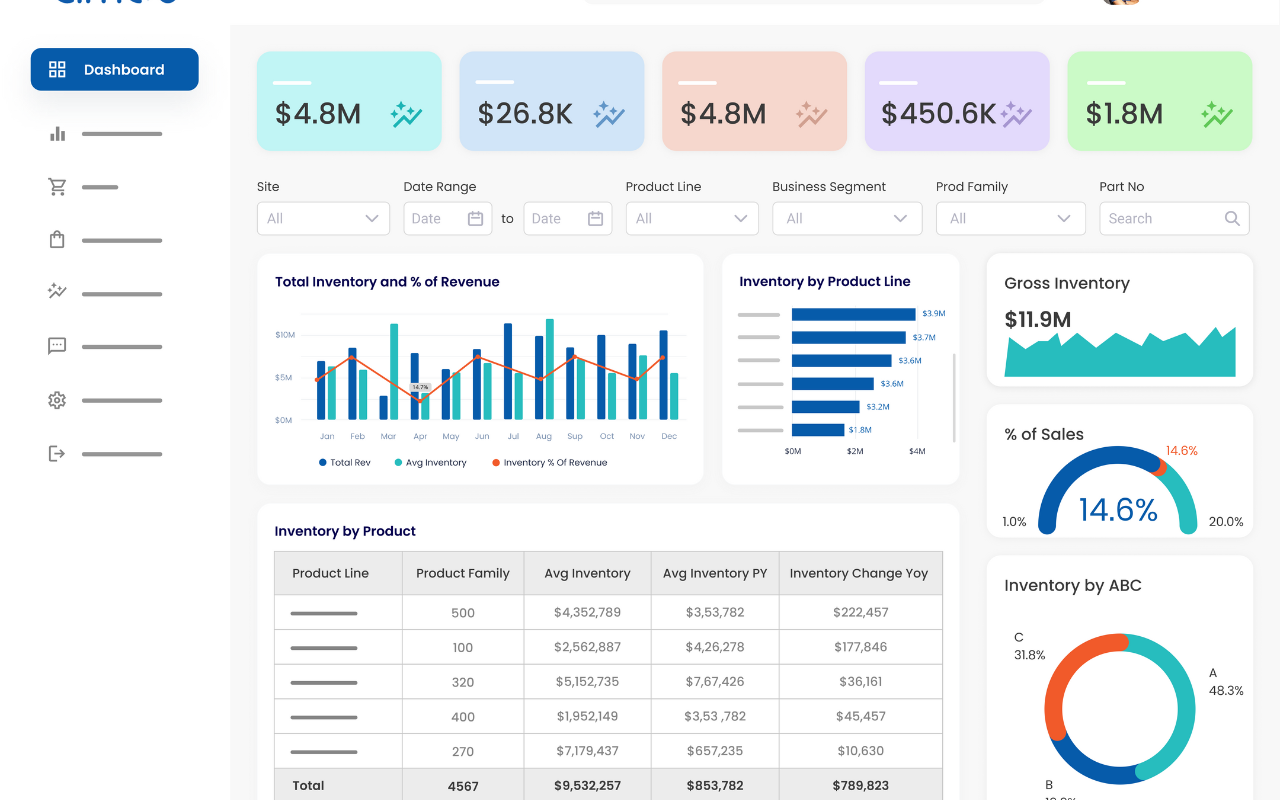The width and height of the screenshot is (1280, 800).
Task: Expand the Product Line dropdown
Action: coord(692,218)
